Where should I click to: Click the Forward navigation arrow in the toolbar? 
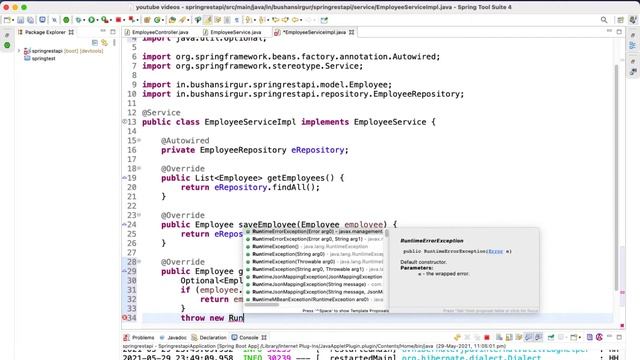pyautogui.click(x=309, y=20)
